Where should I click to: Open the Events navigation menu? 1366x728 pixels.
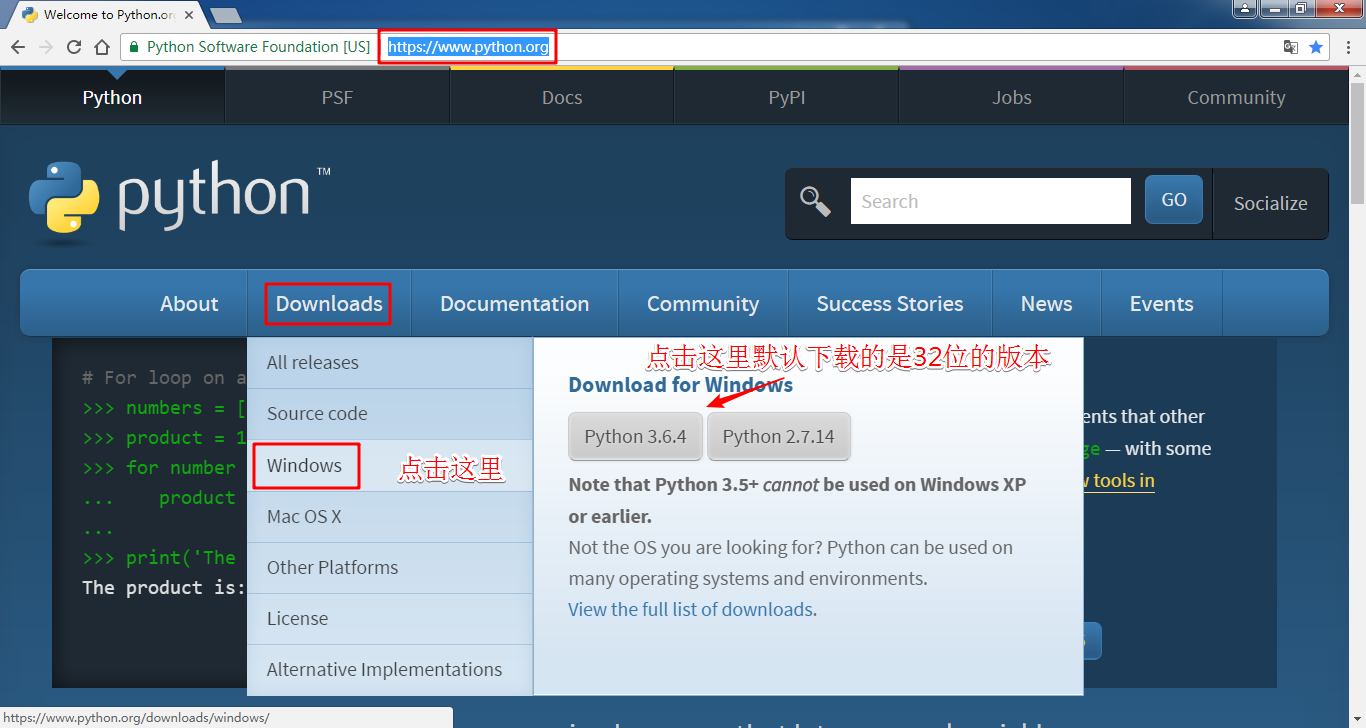[x=1162, y=304]
